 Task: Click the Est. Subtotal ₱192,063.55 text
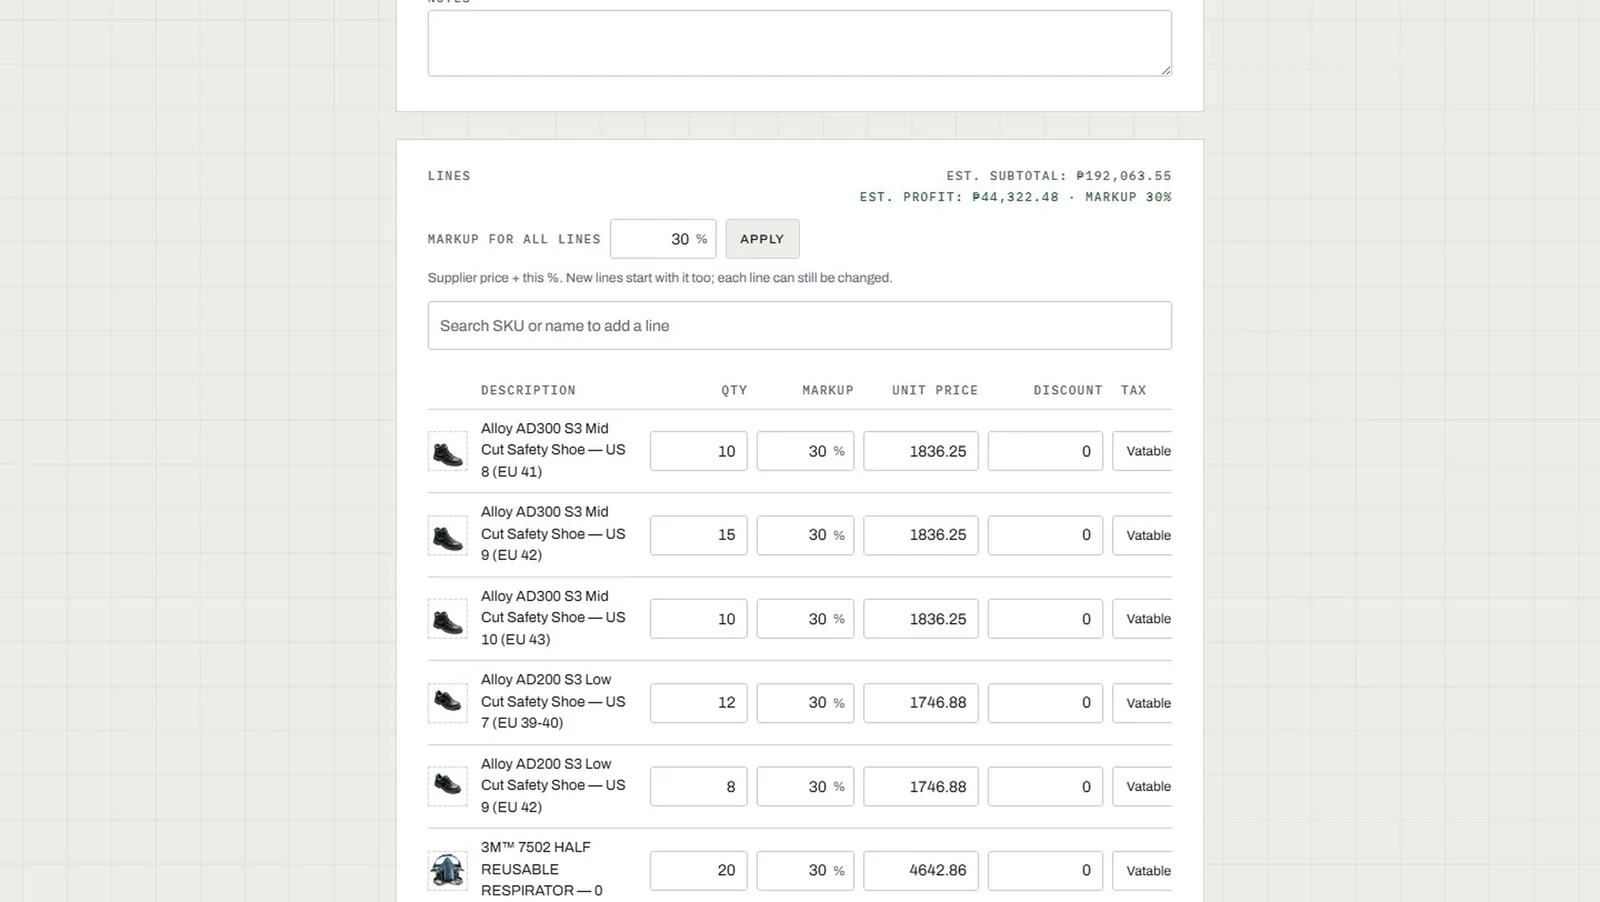1059,176
